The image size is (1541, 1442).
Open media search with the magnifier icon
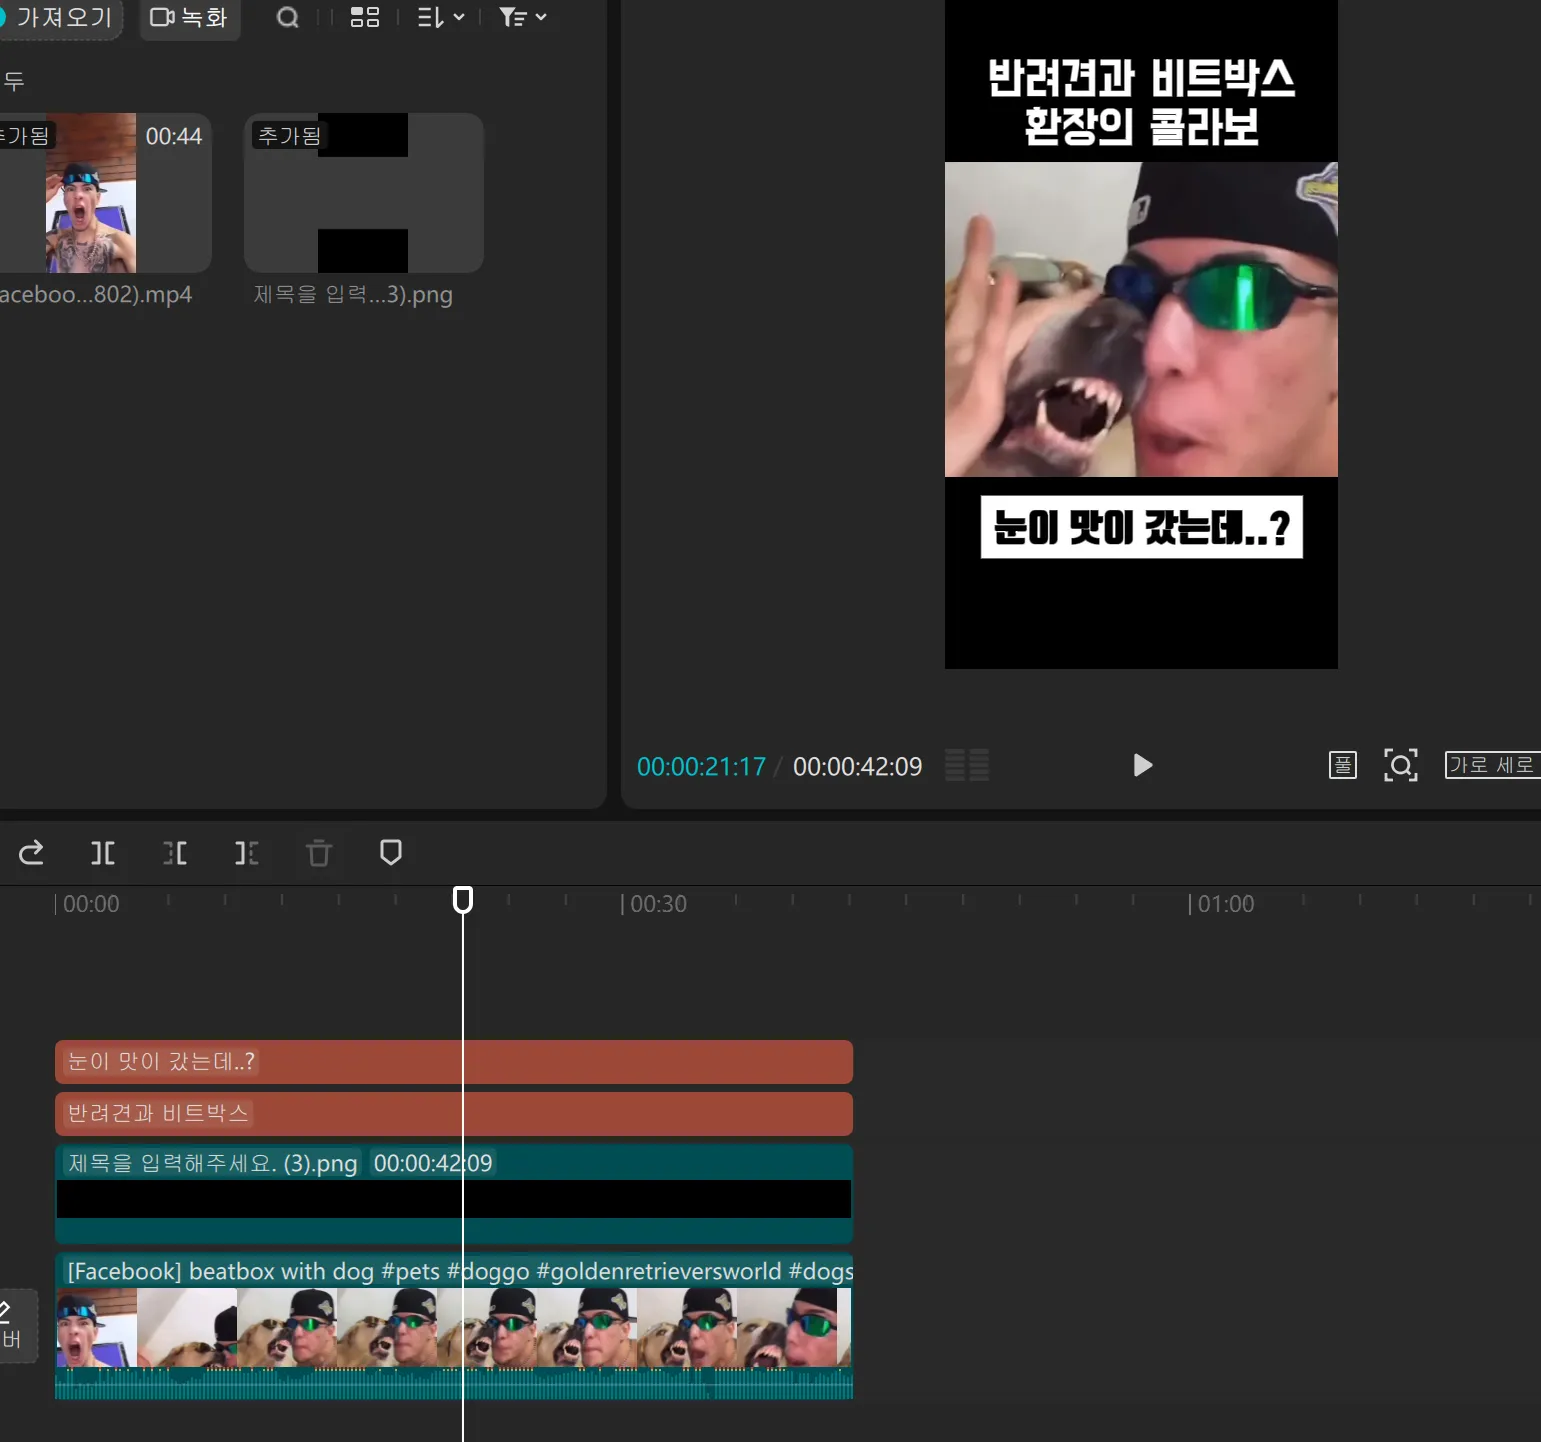click(288, 18)
